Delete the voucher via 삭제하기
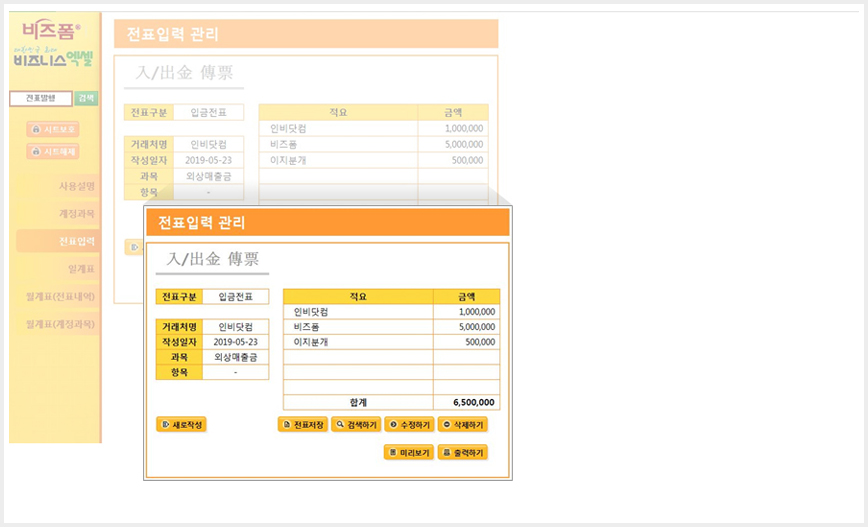Screen dimensions: 868x527 point(462,425)
